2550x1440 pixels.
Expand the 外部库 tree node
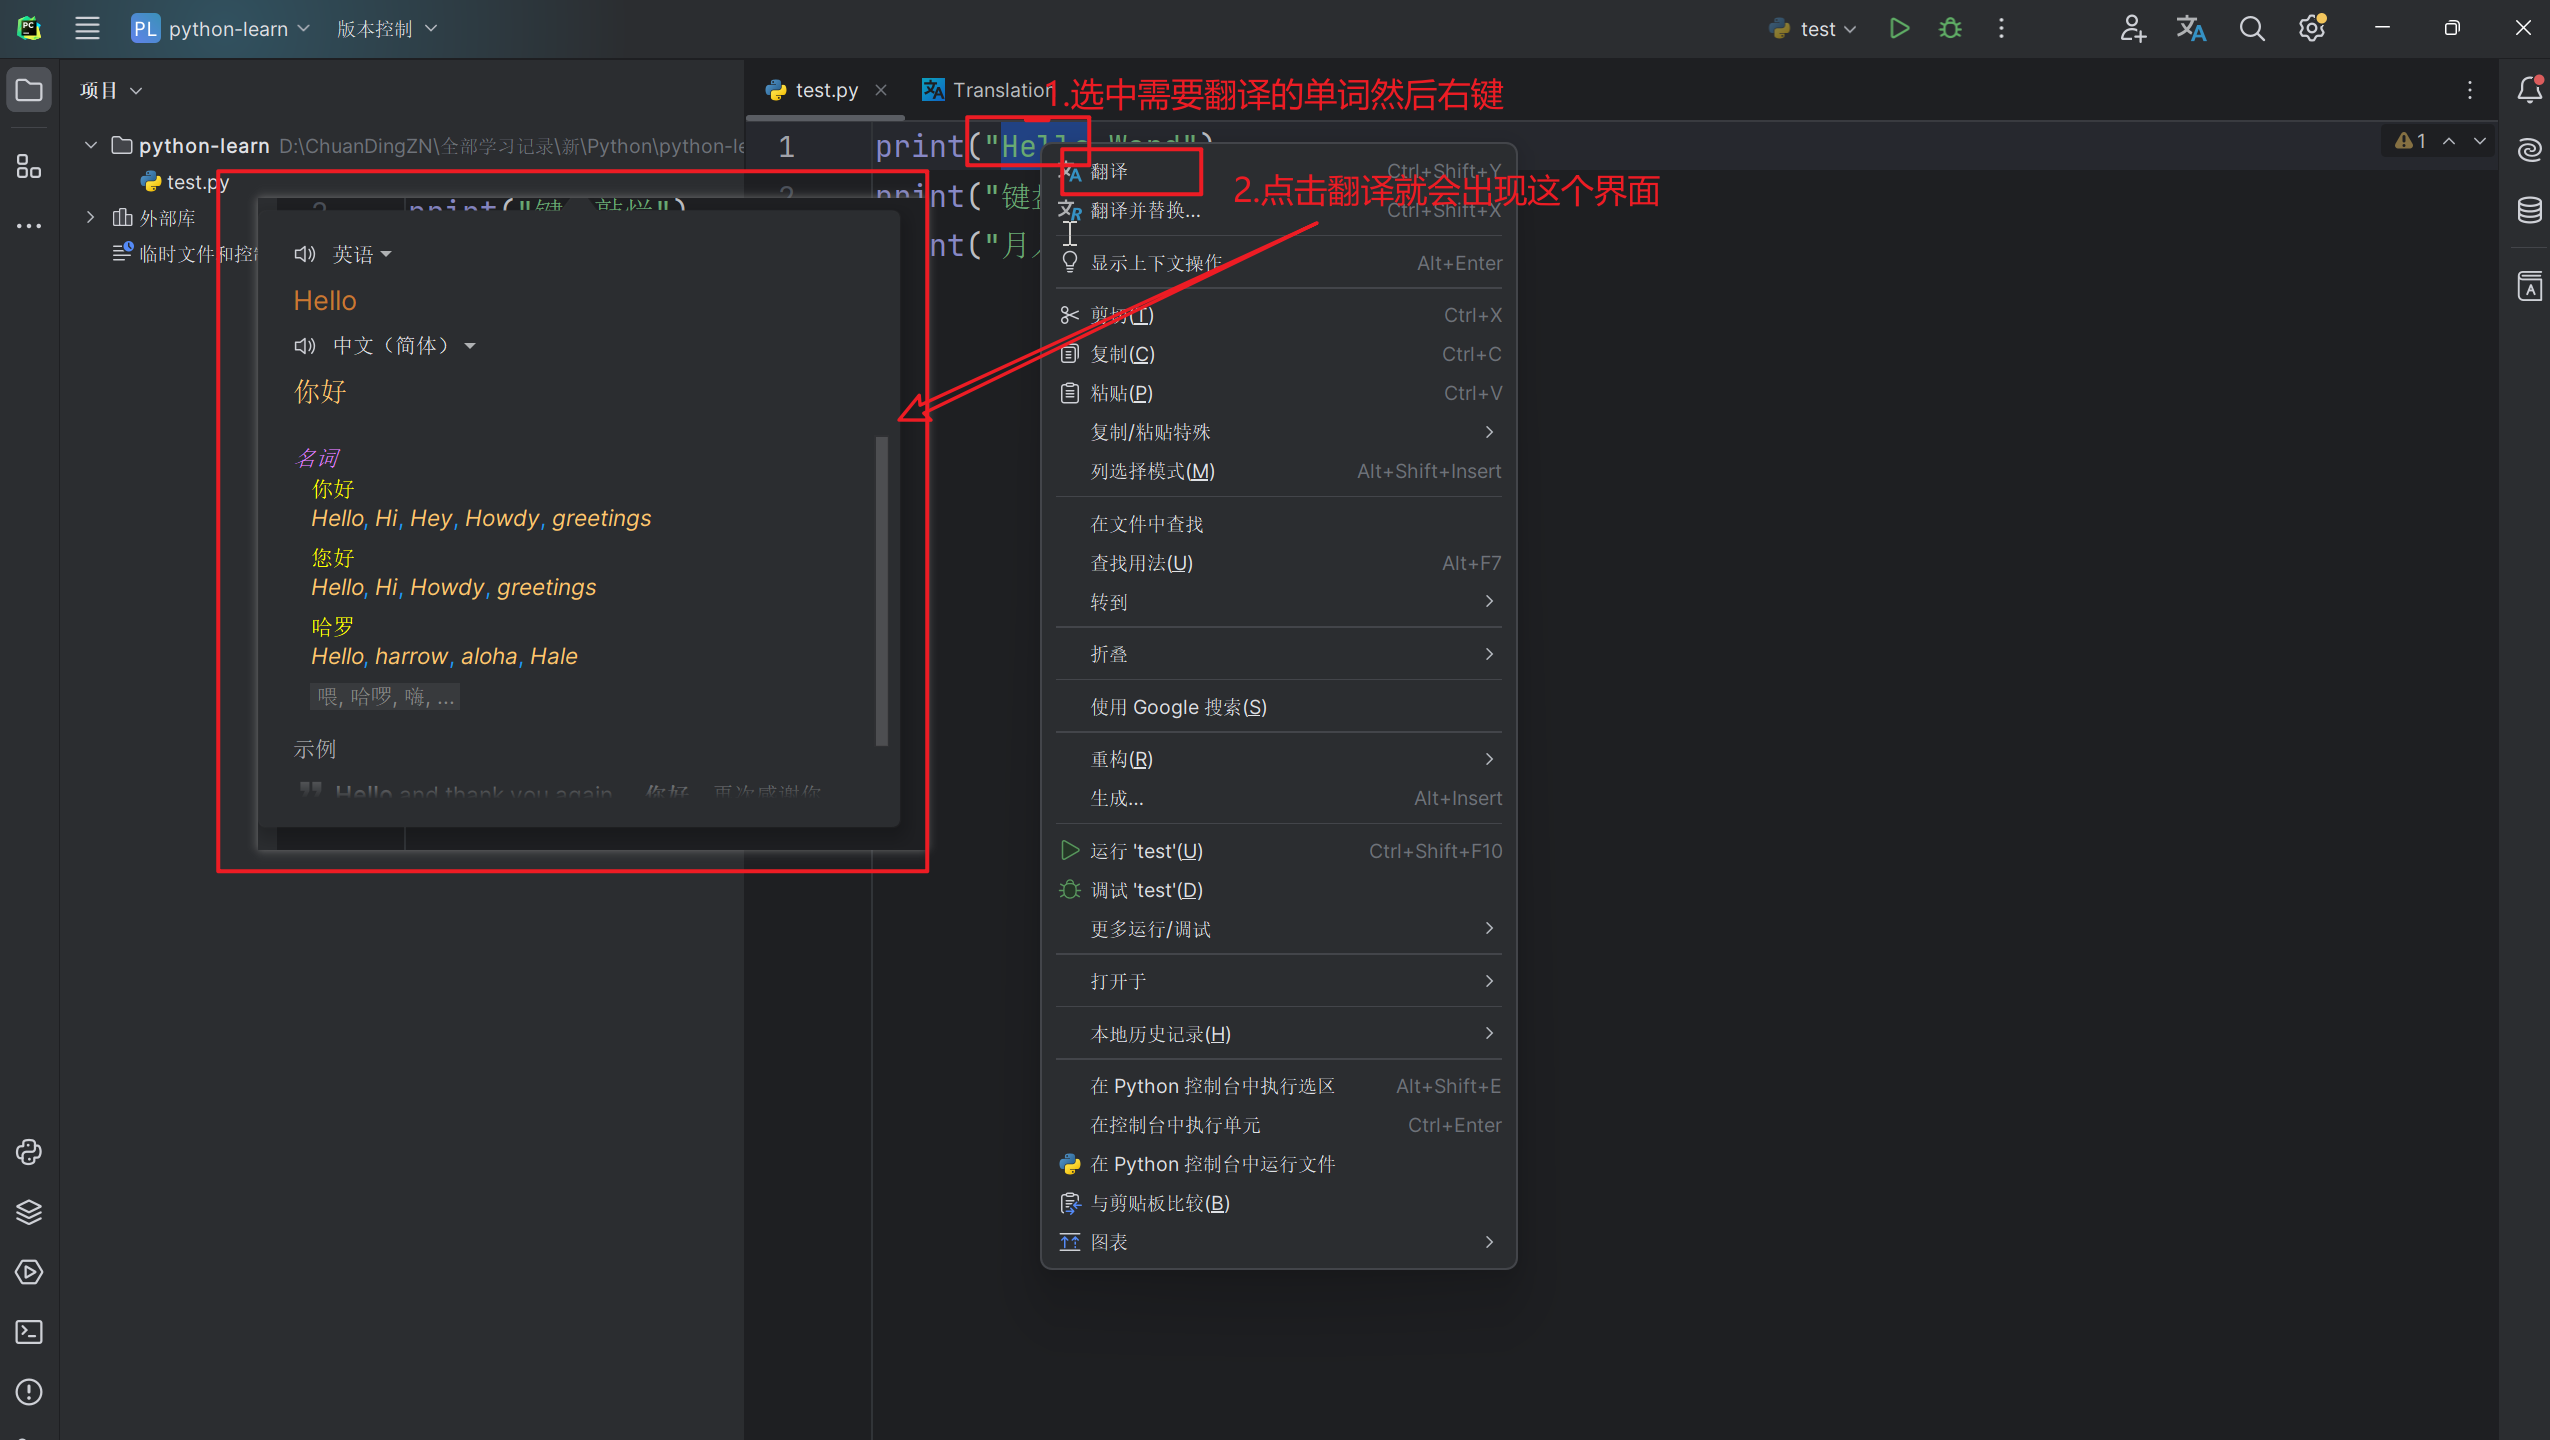[x=91, y=218]
